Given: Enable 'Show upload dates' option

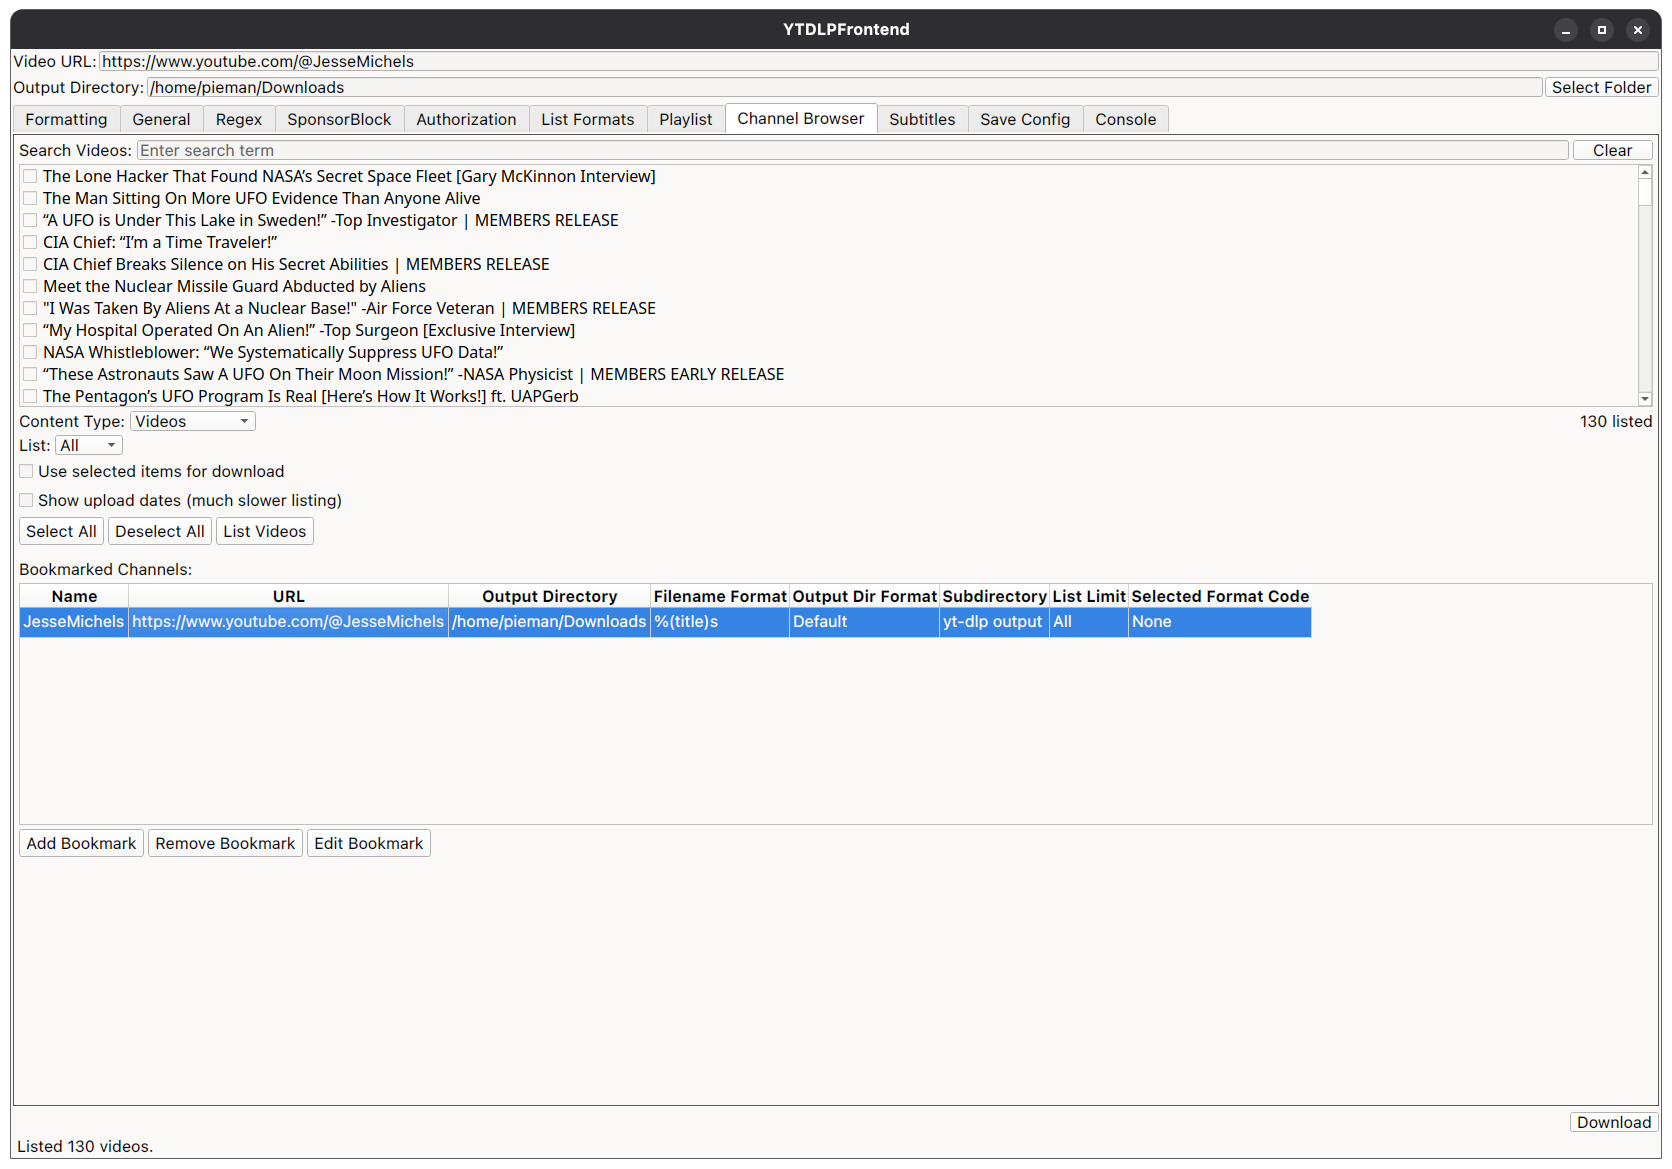Looking at the screenshot, I should tap(26, 500).
